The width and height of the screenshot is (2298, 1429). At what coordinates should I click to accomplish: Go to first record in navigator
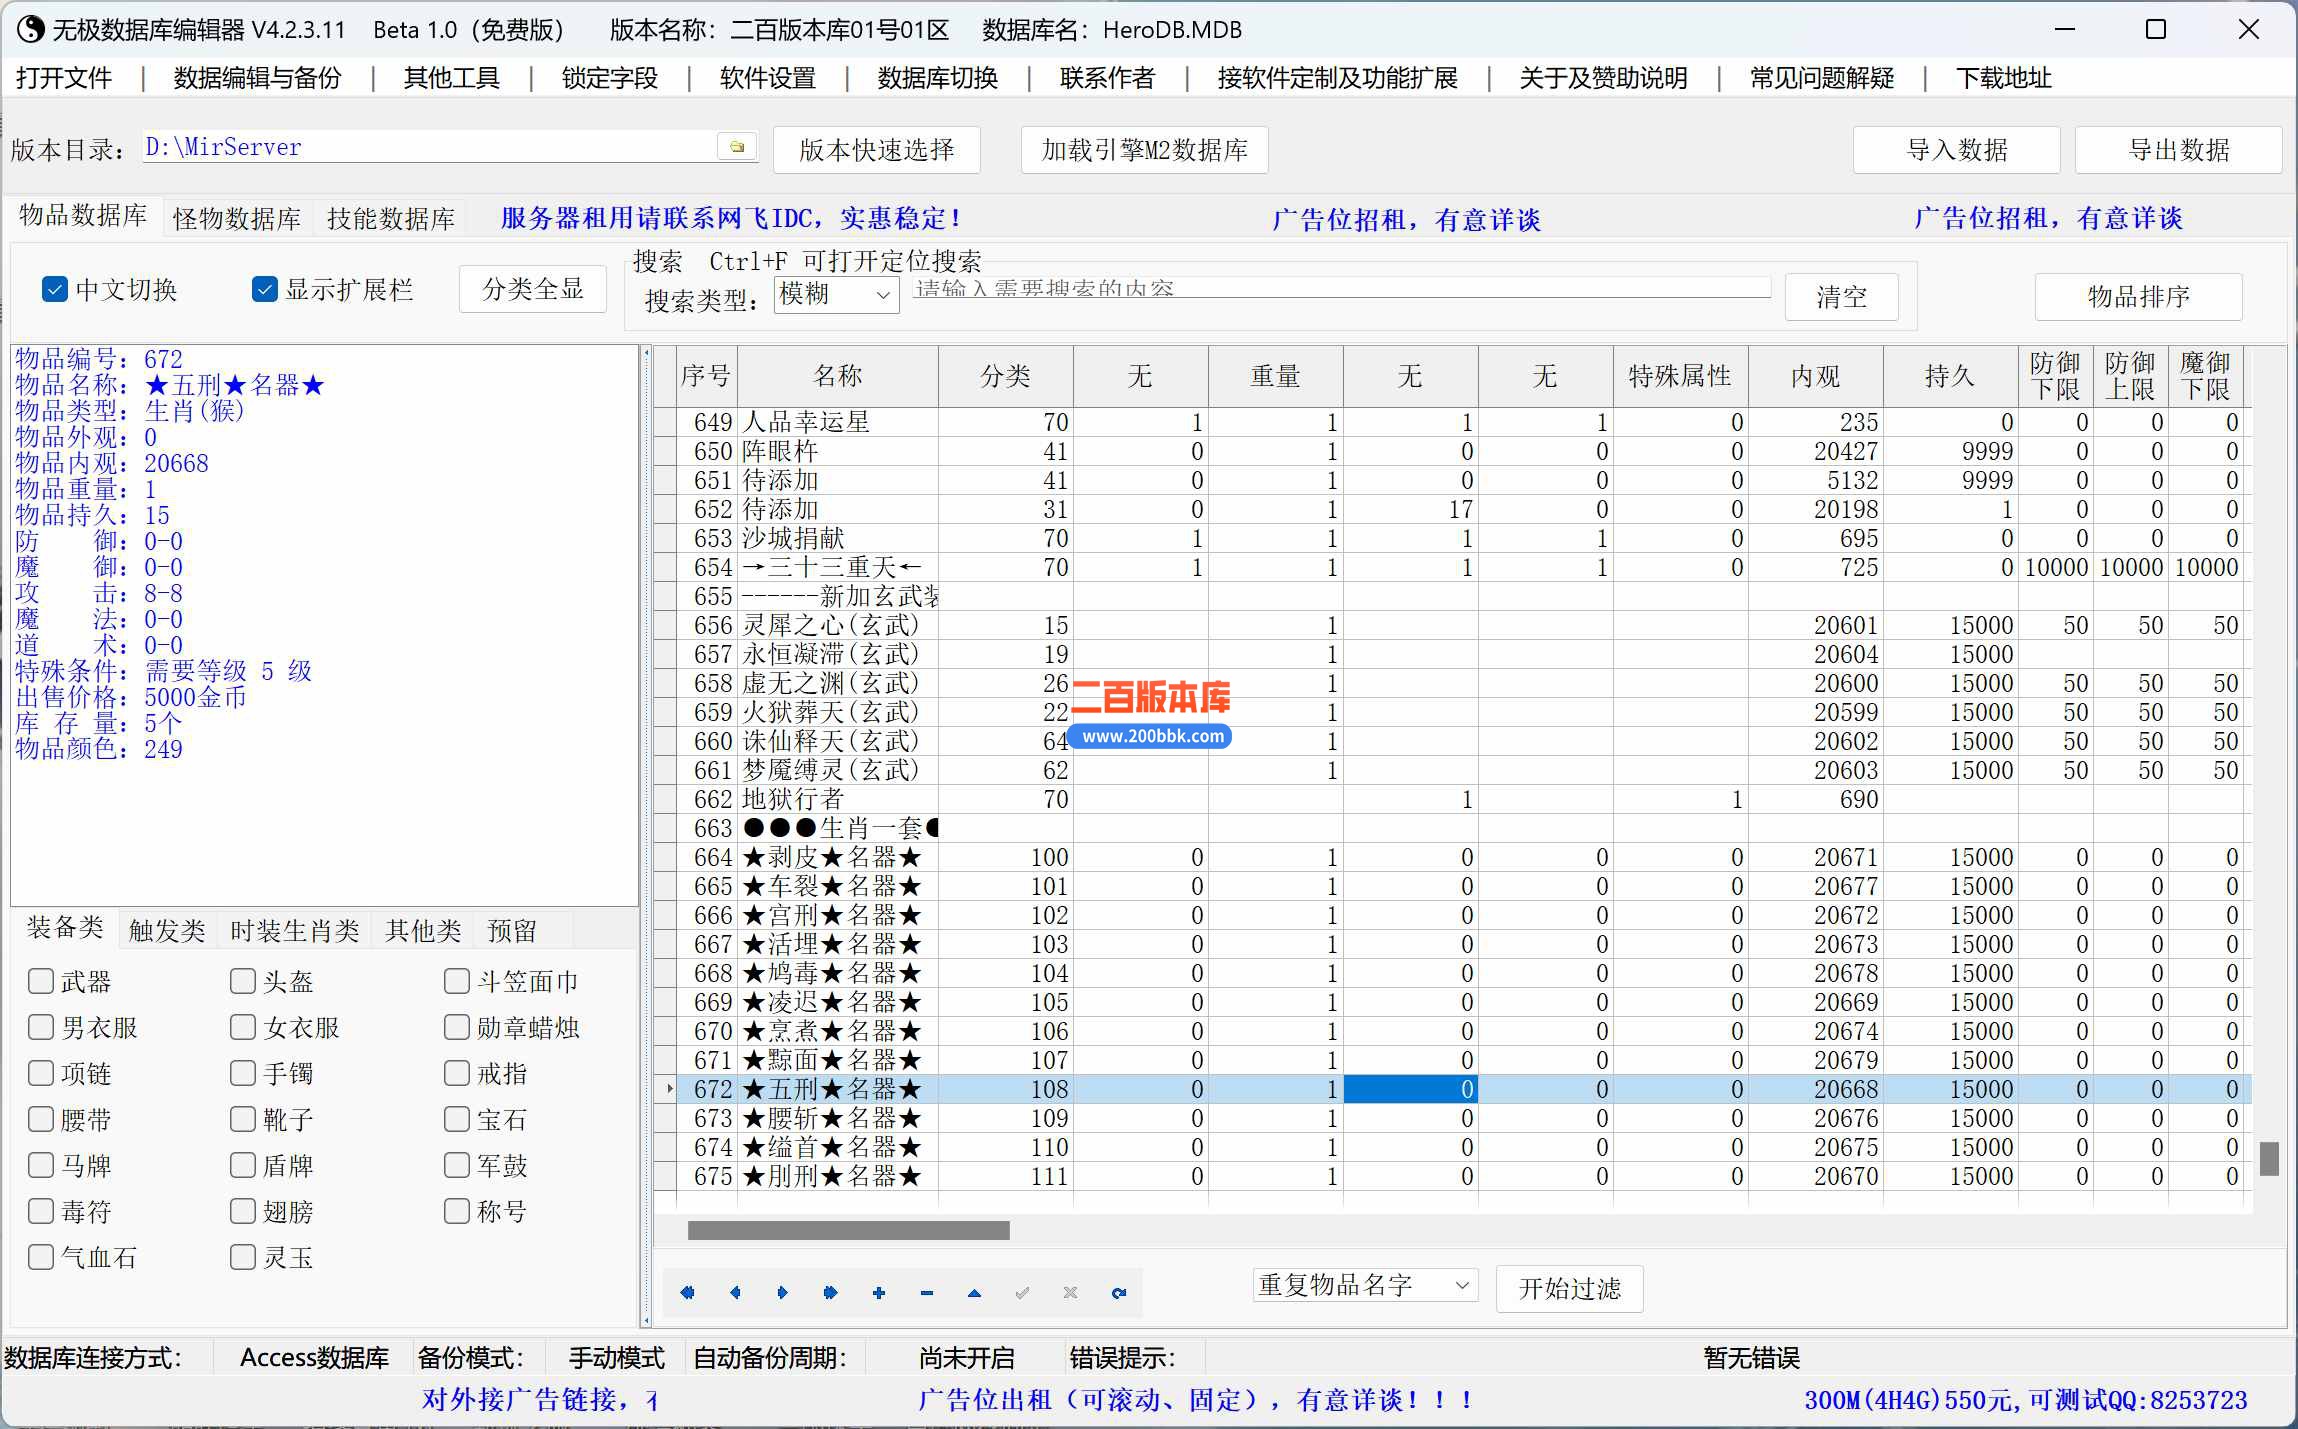(x=687, y=1292)
